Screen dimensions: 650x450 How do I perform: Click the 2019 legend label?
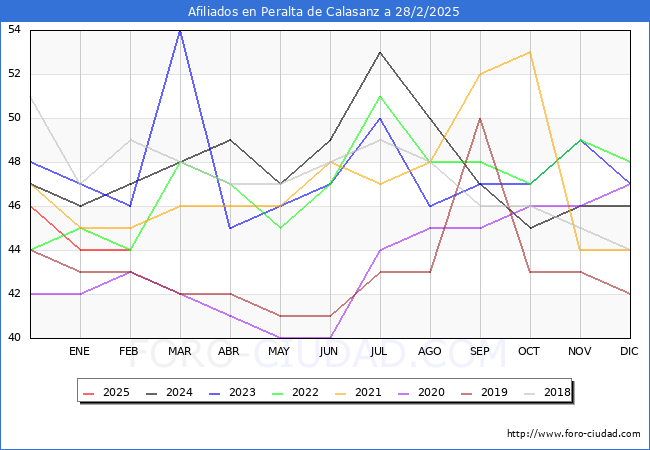click(x=494, y=392)
